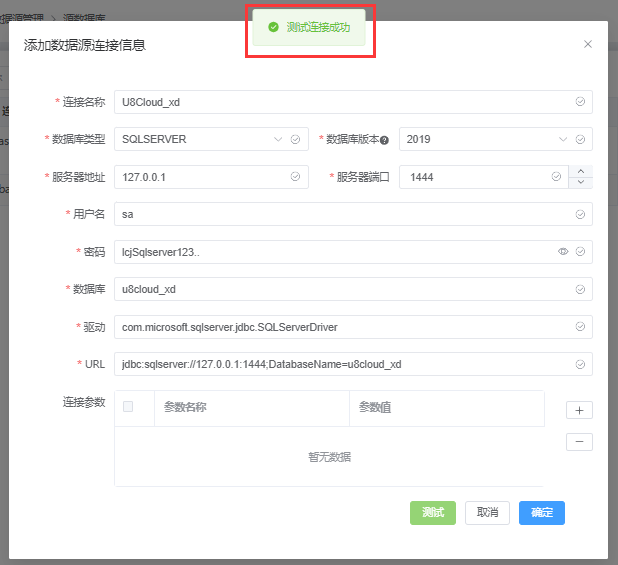This screenshot has width=618, height=565.
Task: Click the cancel button
Action: point(487,512)
